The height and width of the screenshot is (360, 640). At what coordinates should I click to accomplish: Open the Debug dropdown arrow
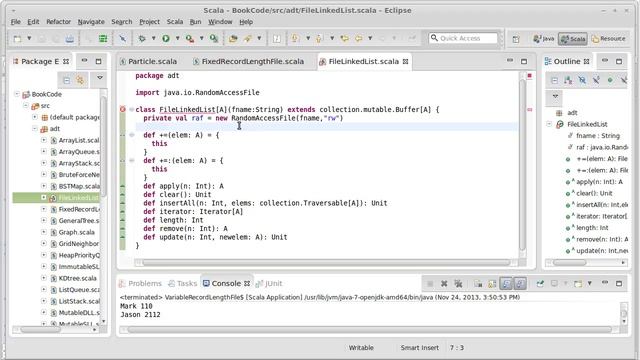coord(153,38)
